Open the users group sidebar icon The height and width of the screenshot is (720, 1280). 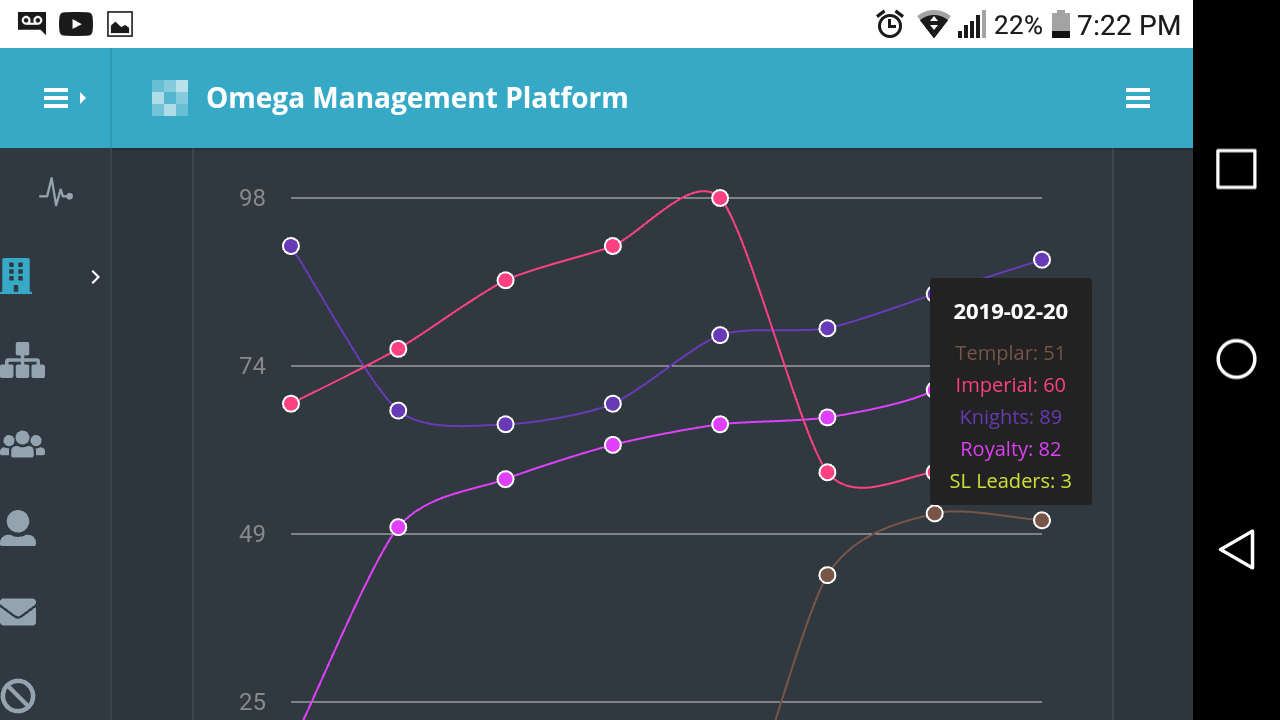point(22,444)
